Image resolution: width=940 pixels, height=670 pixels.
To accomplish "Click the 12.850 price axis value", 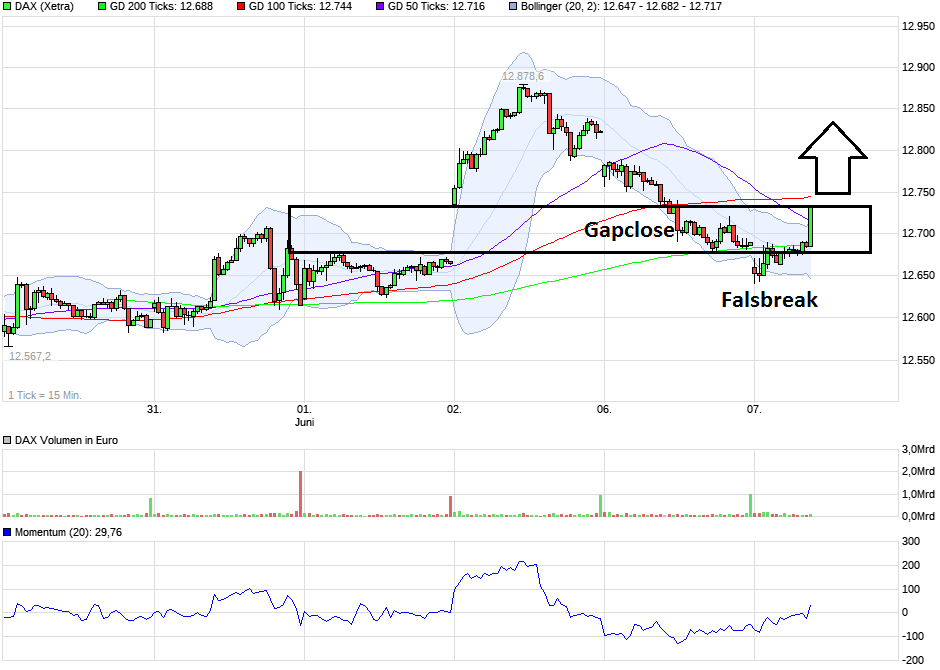I will 918,109.
